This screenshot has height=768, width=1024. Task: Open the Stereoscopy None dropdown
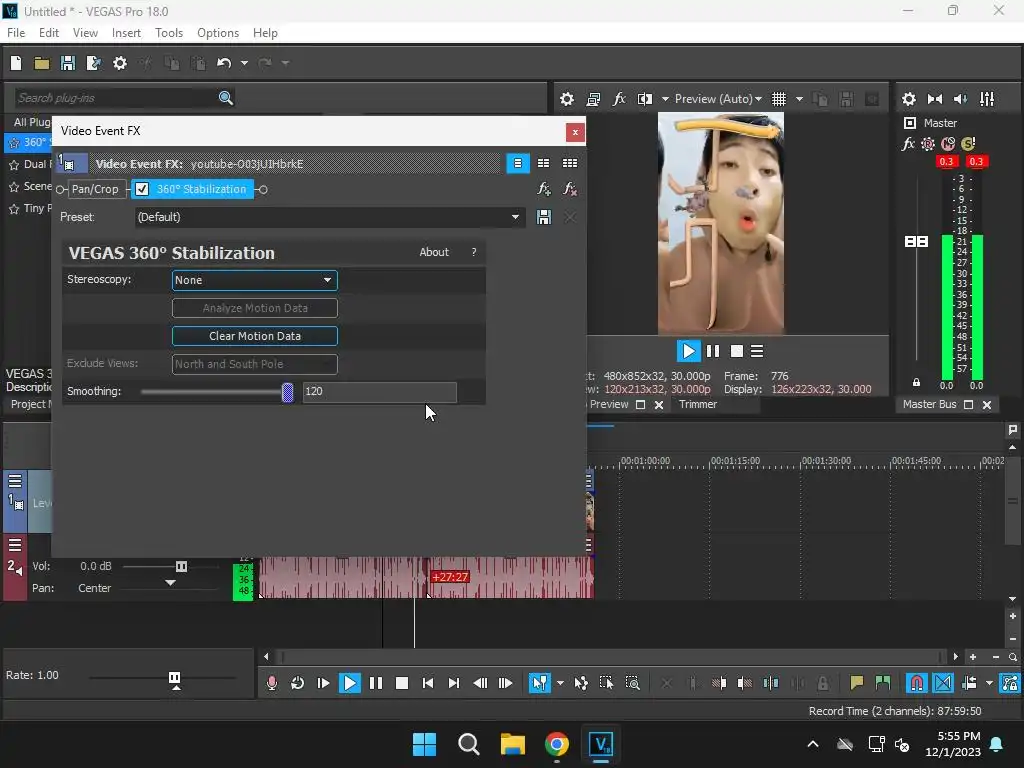pos(255,280)
